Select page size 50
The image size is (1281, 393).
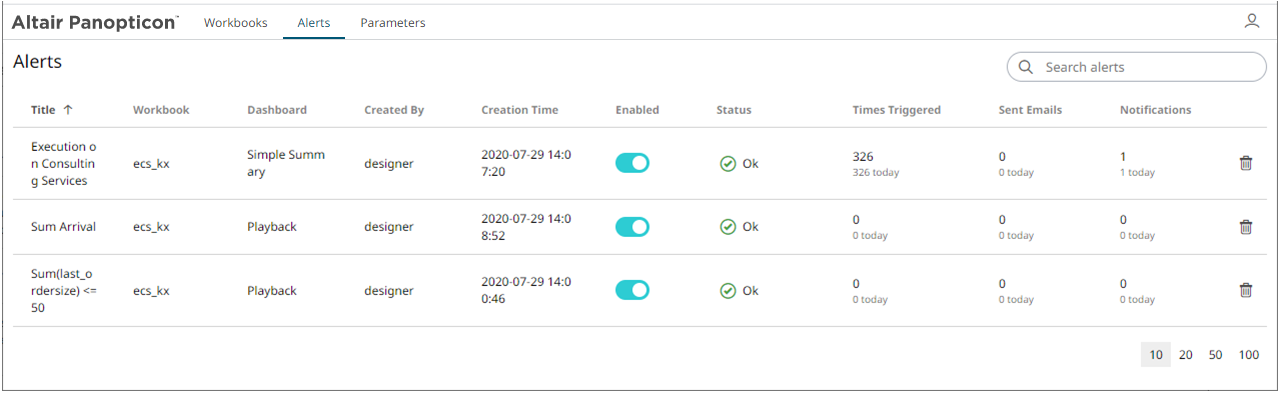pos(1215,355)
